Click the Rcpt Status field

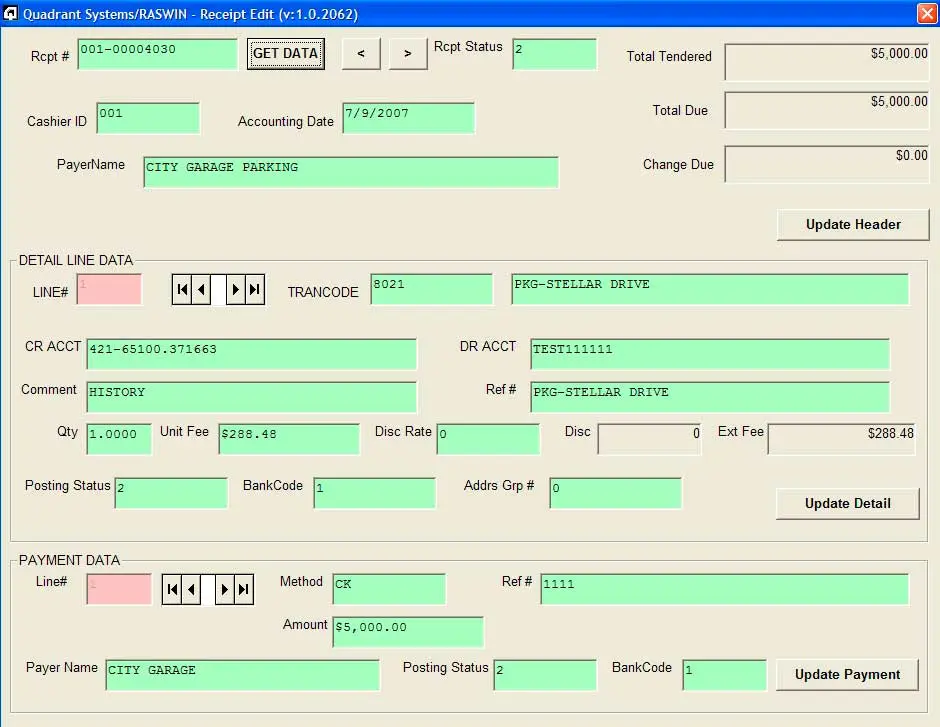click(x=555, y=54)
